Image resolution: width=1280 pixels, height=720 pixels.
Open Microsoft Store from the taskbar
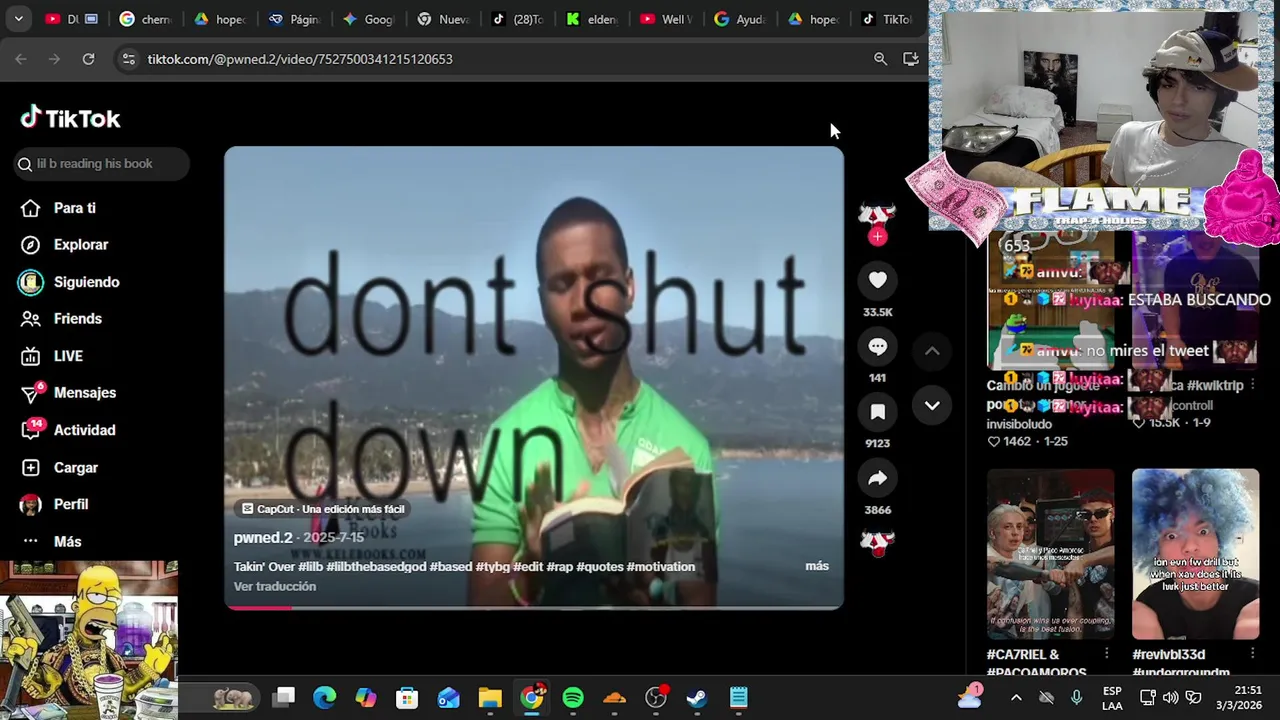click(x=407, y=698)
